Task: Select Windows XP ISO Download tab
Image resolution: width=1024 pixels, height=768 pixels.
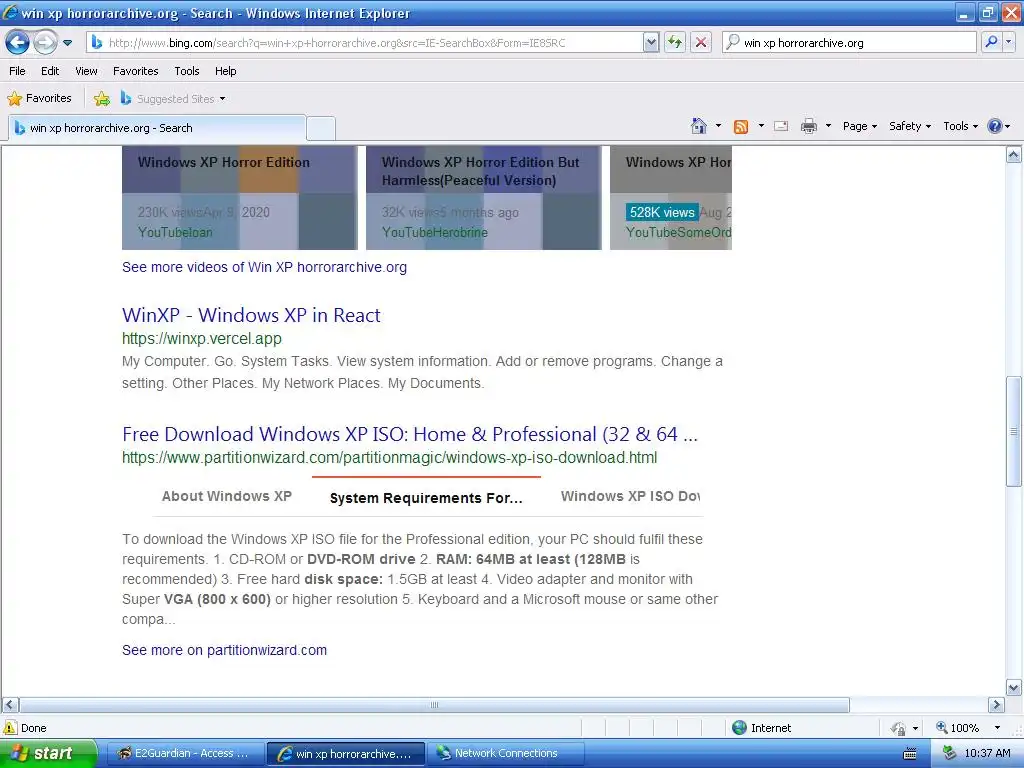Action: [x=630, y=496]
